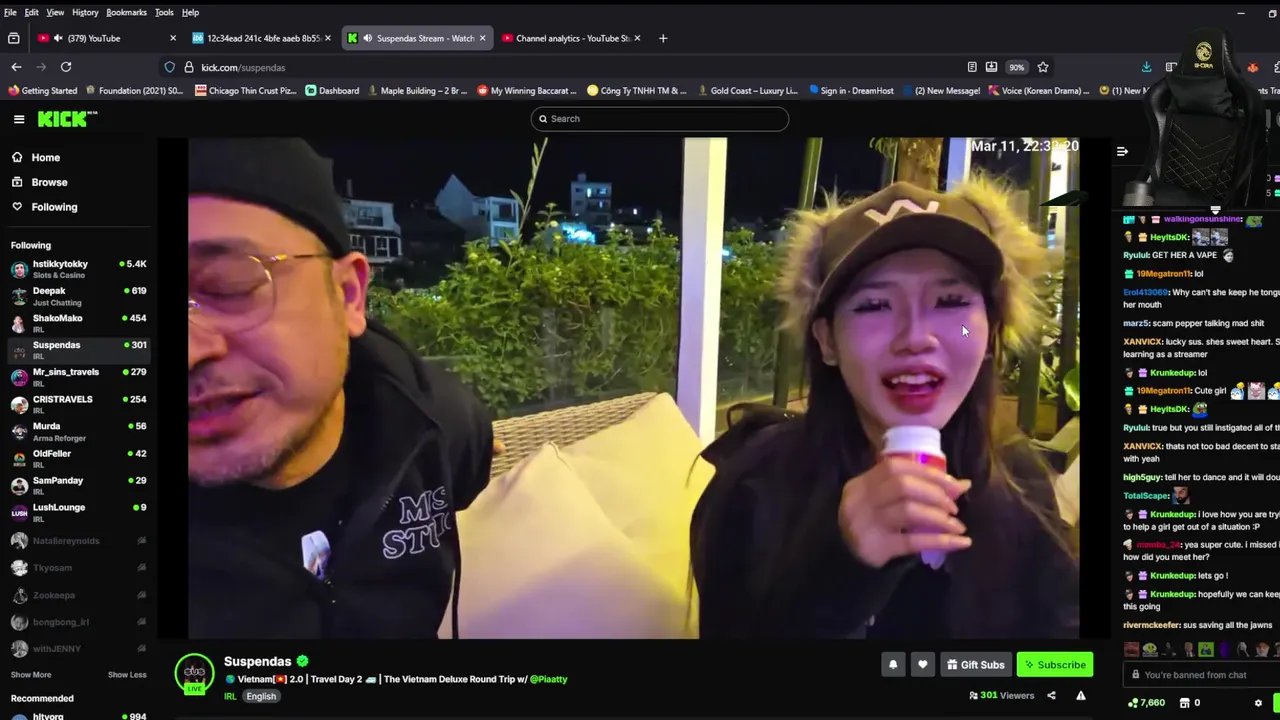Open the Tools menu
This screenshot has height=720, width=1280.
164,12
